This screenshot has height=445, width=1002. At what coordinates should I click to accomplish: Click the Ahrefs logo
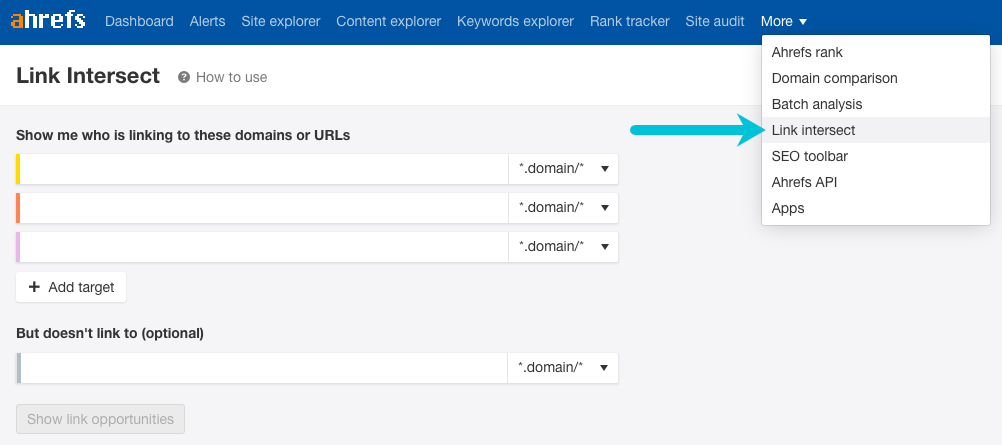[x=48, y=20]
